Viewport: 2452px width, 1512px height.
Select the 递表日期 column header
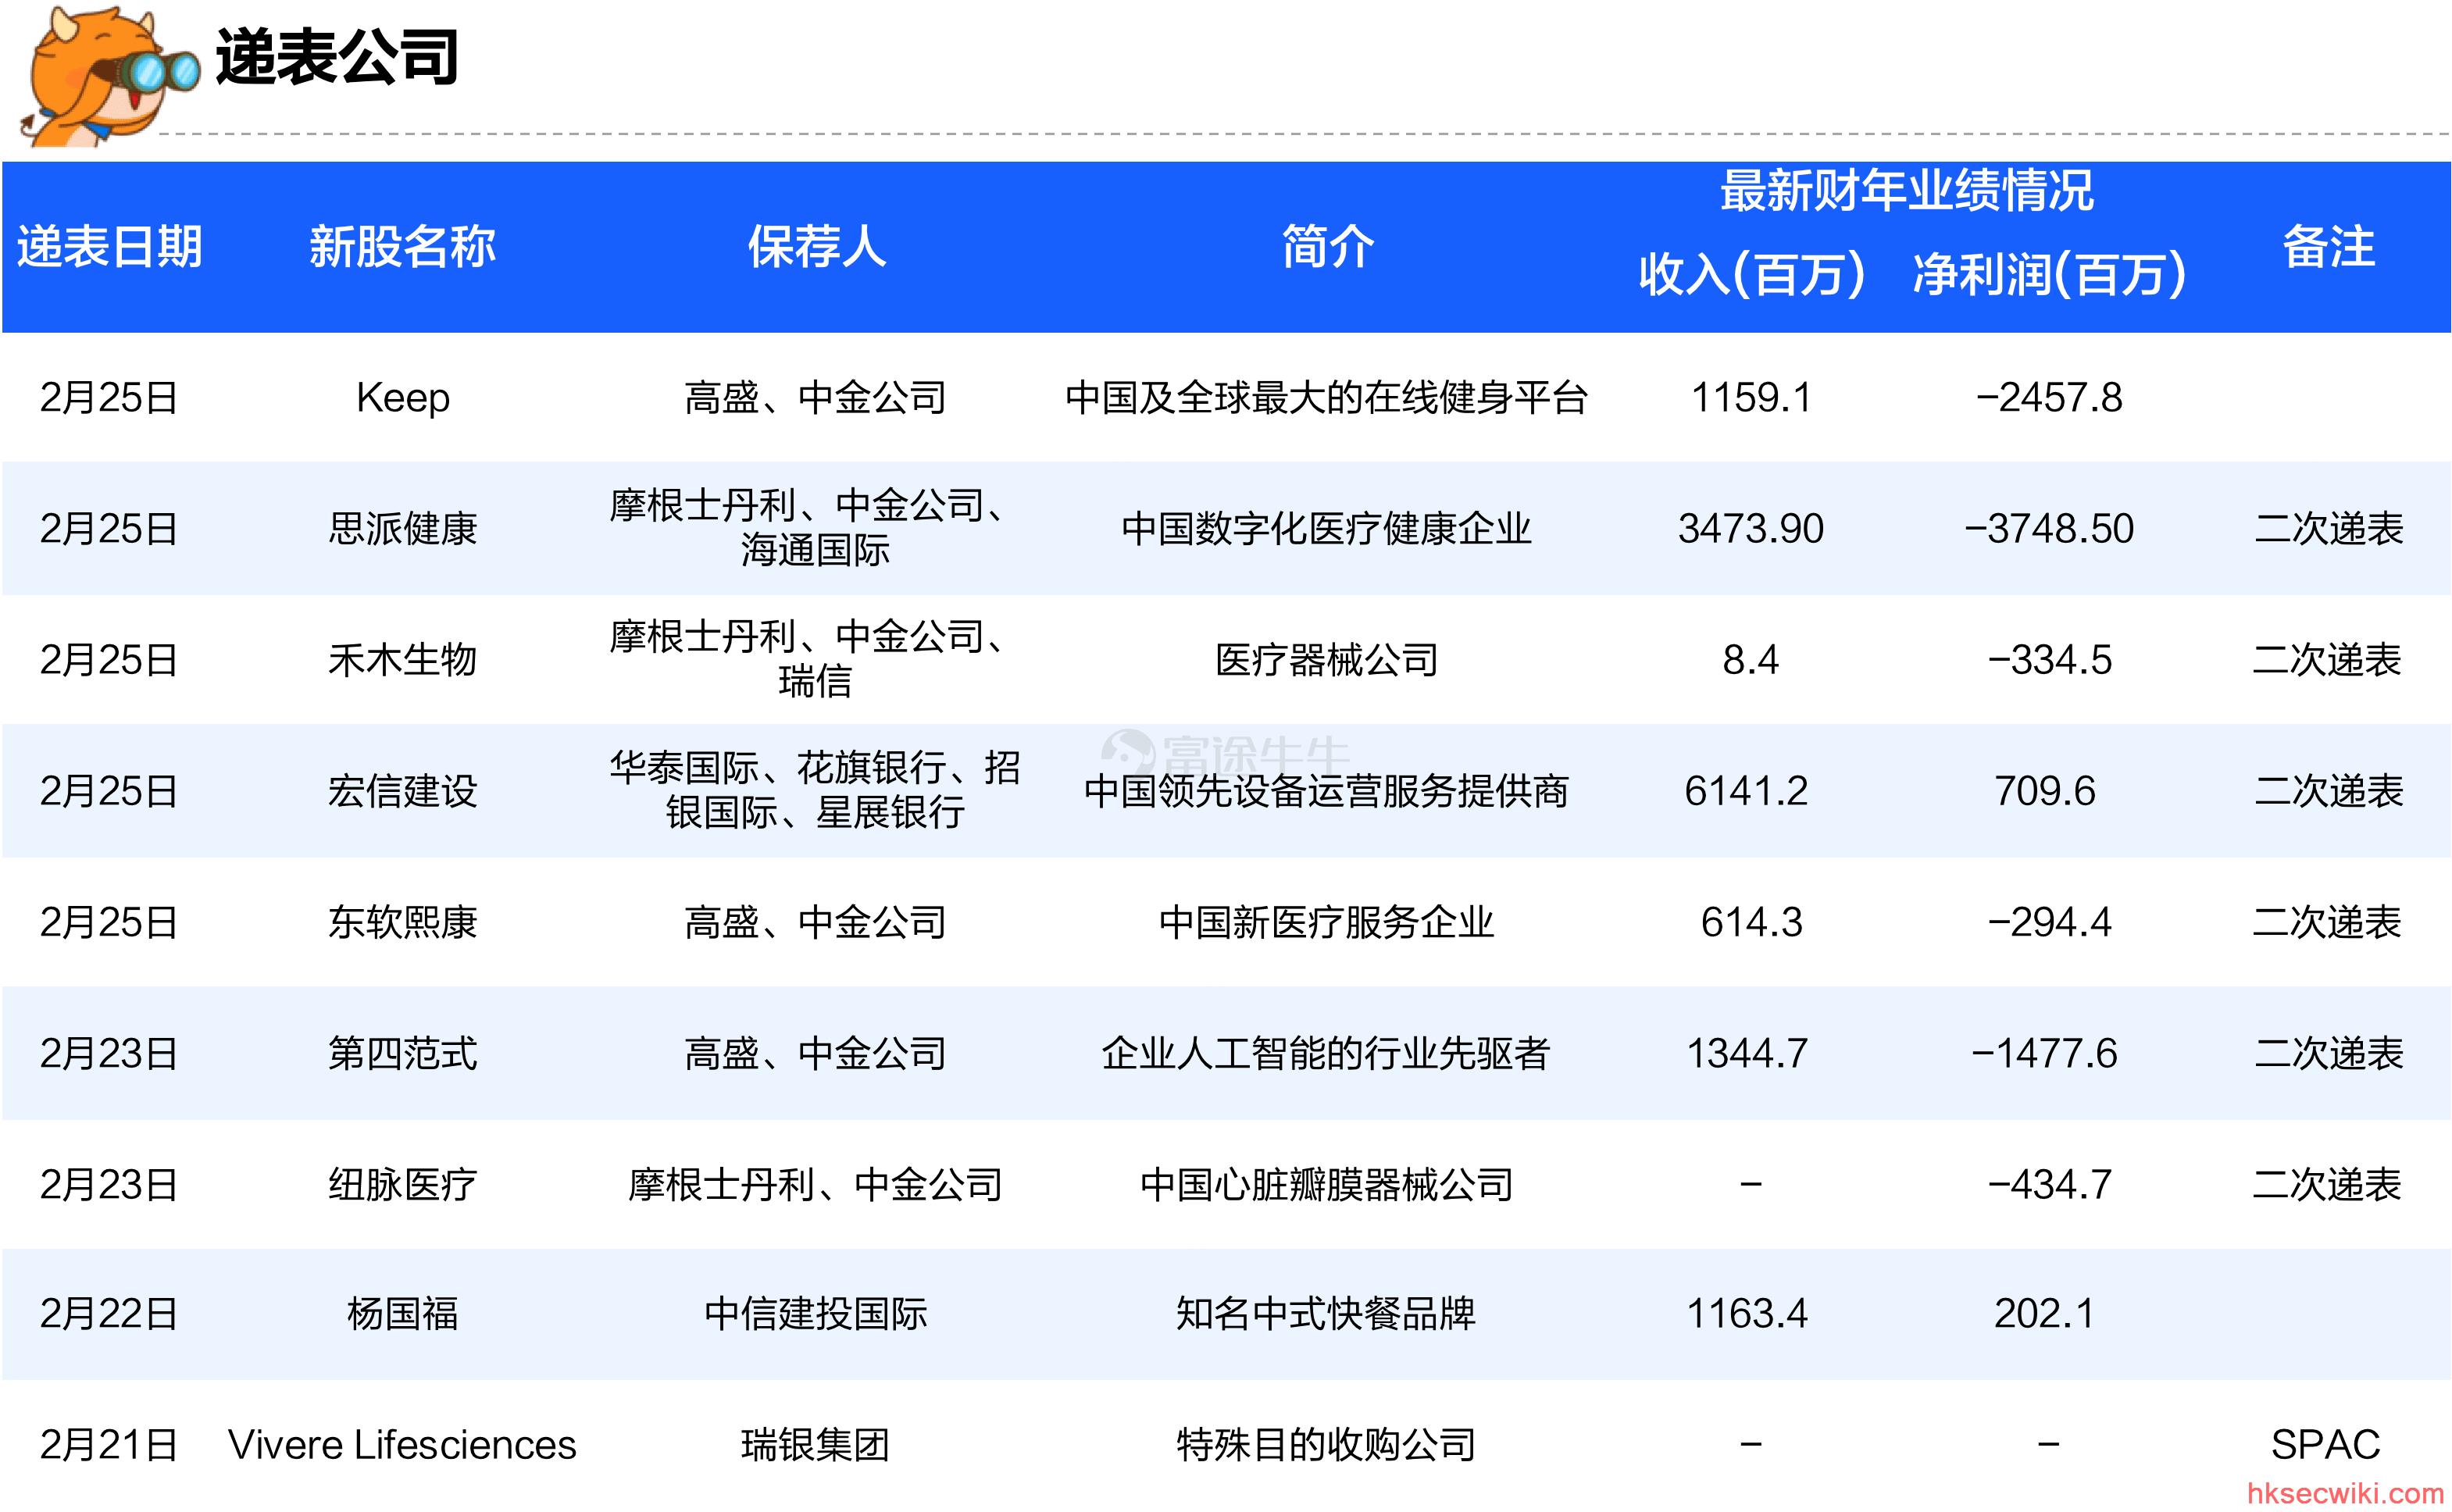(109, 247)
